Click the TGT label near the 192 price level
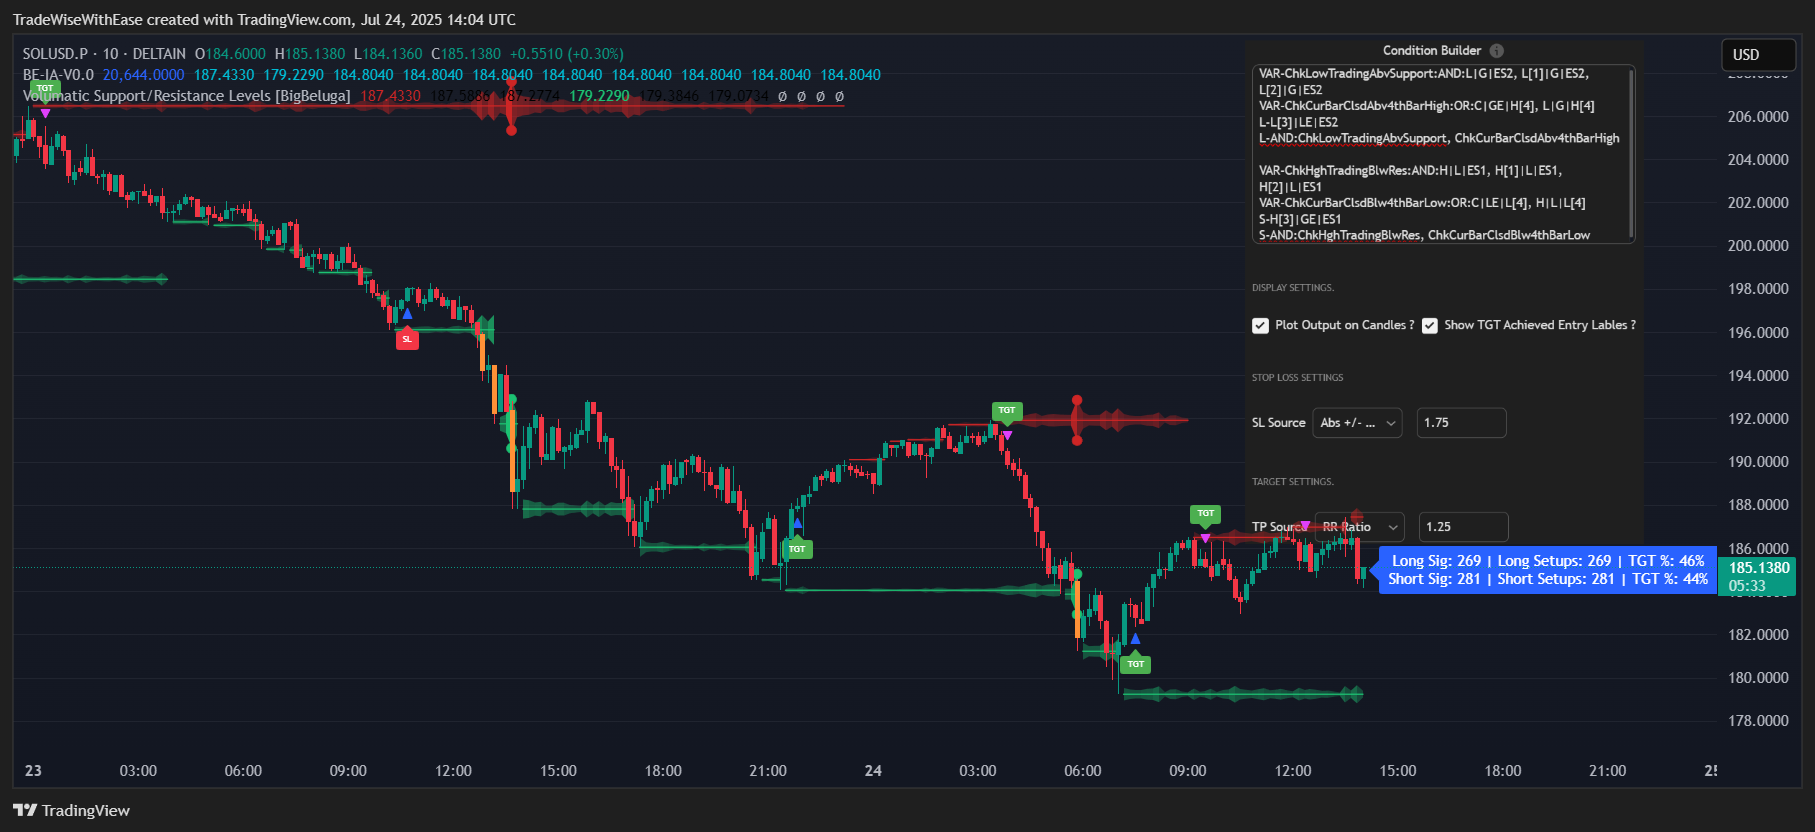 click(x=1007, y=410)
